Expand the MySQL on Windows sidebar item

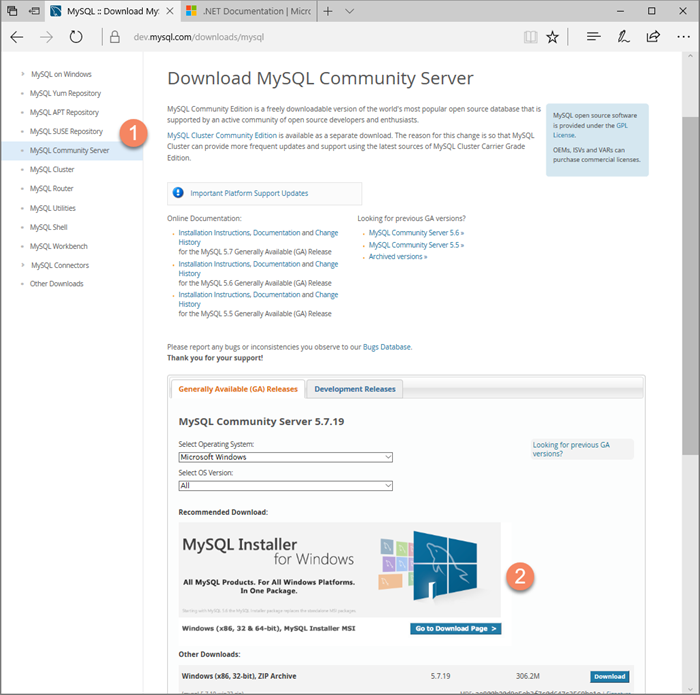point(22,74)
